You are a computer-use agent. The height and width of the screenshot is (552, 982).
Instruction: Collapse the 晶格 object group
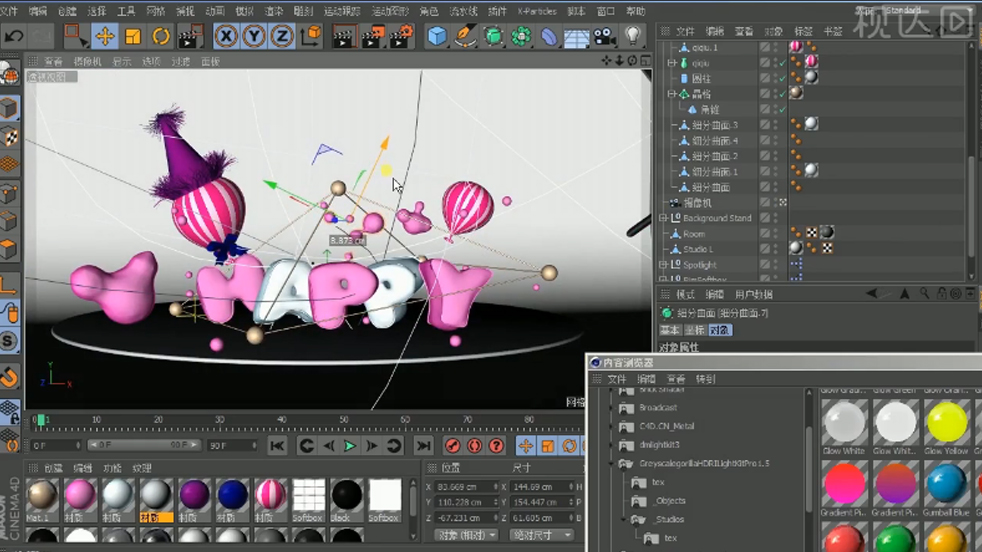coord(671,94)
